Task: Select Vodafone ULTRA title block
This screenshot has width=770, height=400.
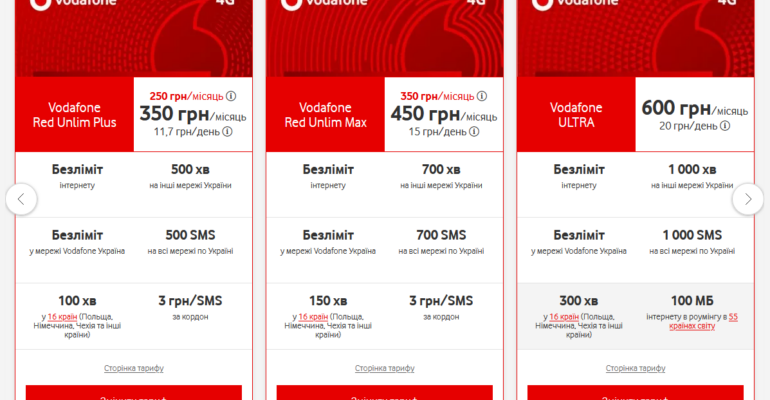Action: 577,114
